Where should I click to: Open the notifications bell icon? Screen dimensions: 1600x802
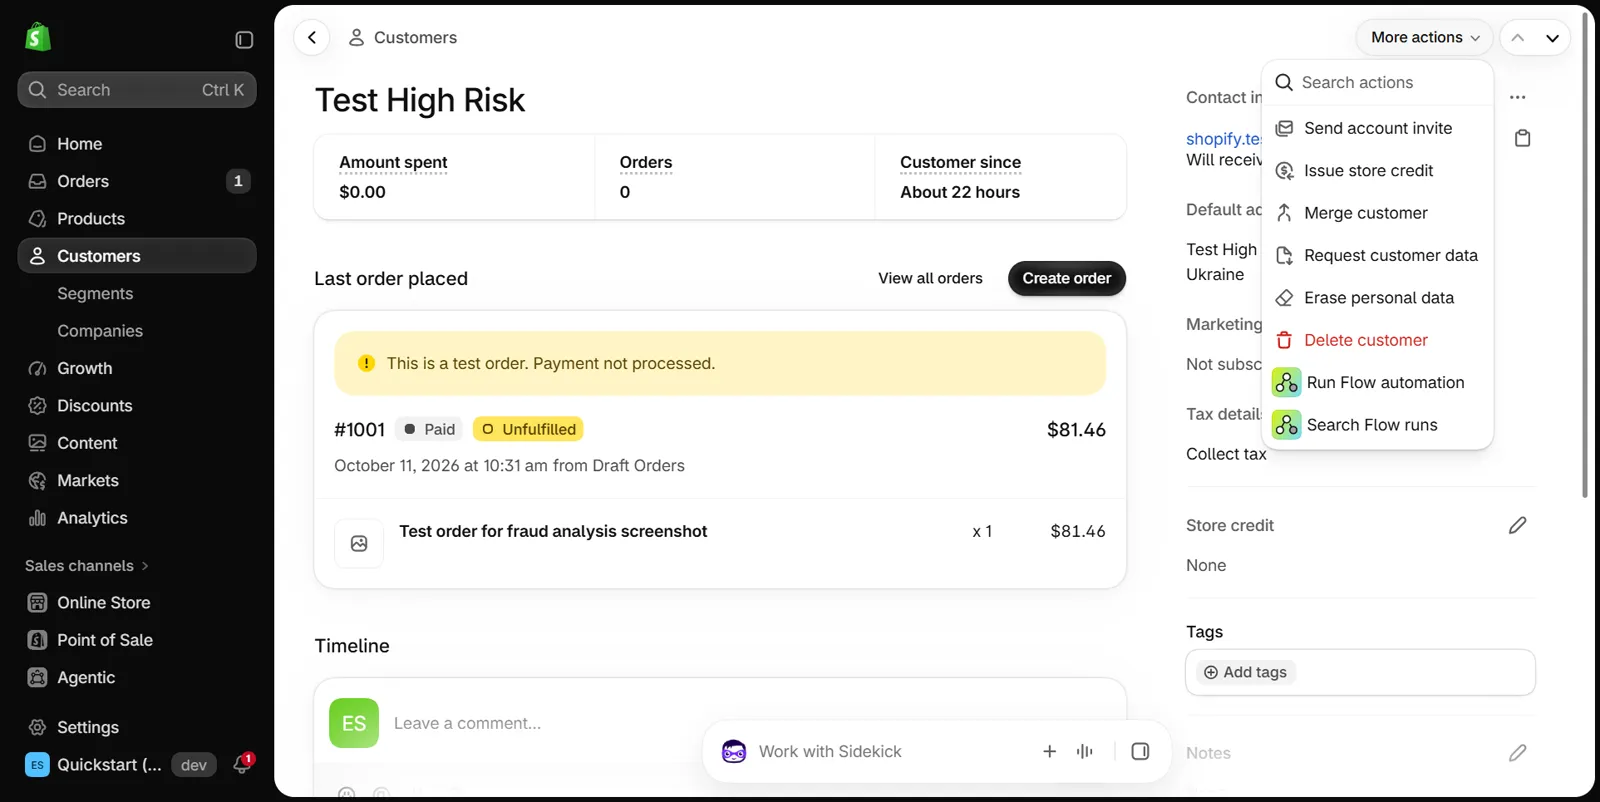[242, 765]
